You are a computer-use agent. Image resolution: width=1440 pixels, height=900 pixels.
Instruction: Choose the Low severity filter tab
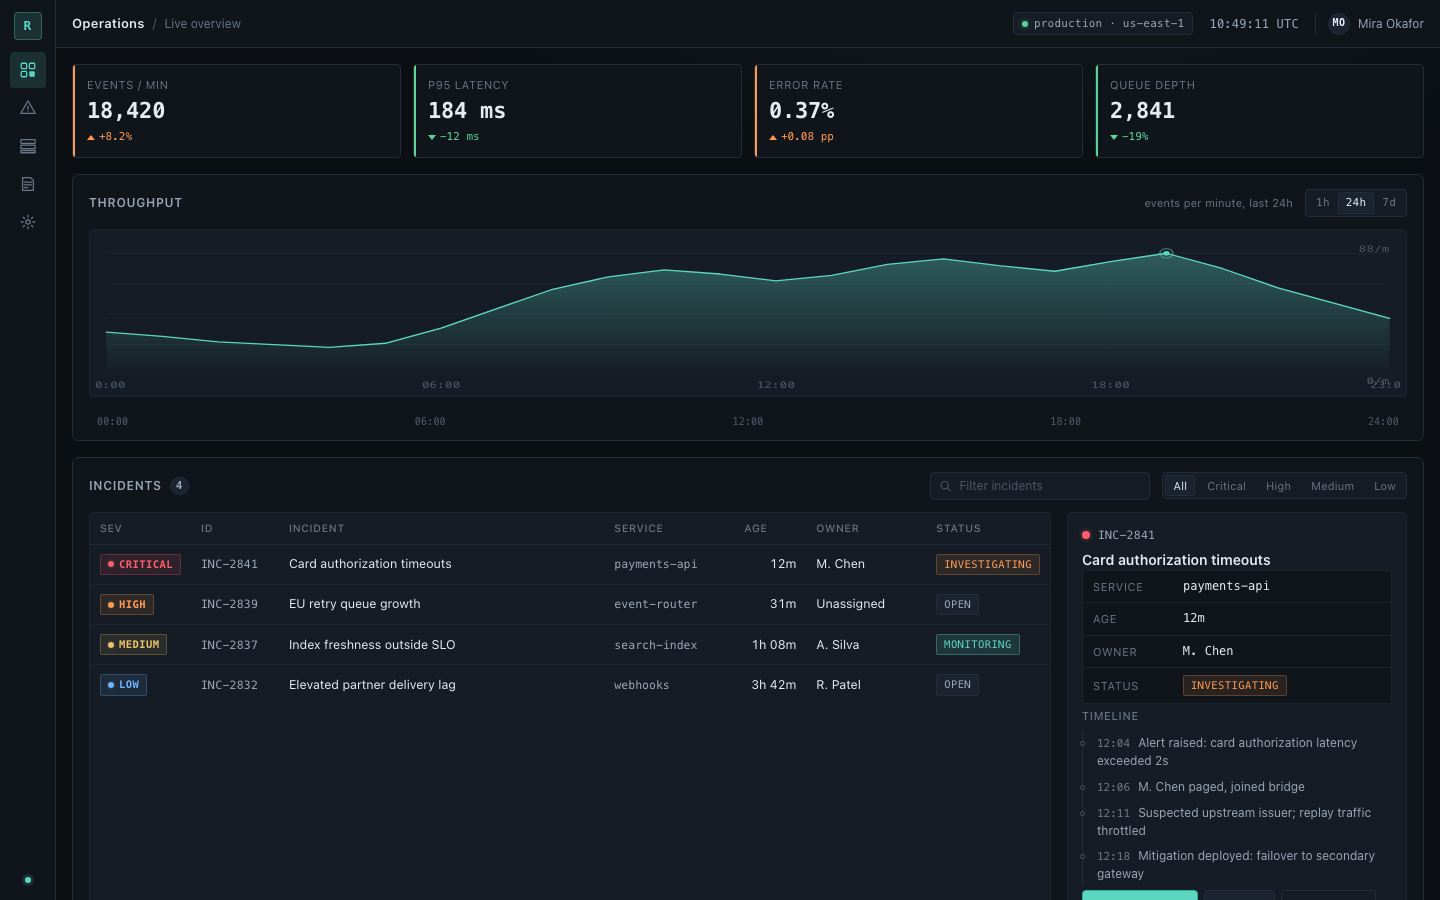point(1385,486)
